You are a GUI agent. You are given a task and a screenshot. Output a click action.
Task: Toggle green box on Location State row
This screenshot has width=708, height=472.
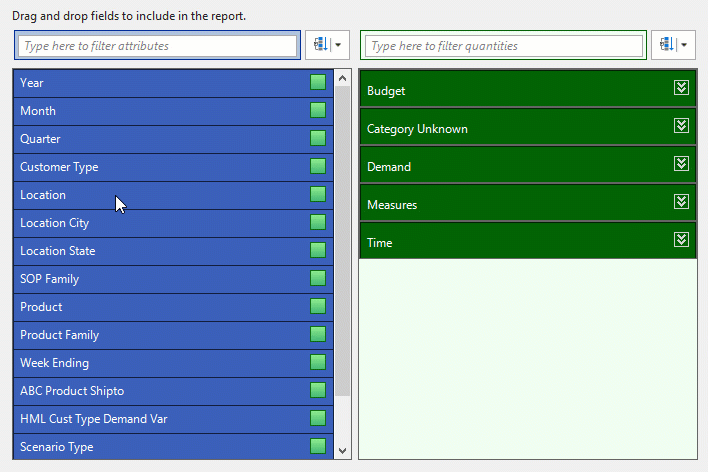pyautogui.click(x=318, y=250)
